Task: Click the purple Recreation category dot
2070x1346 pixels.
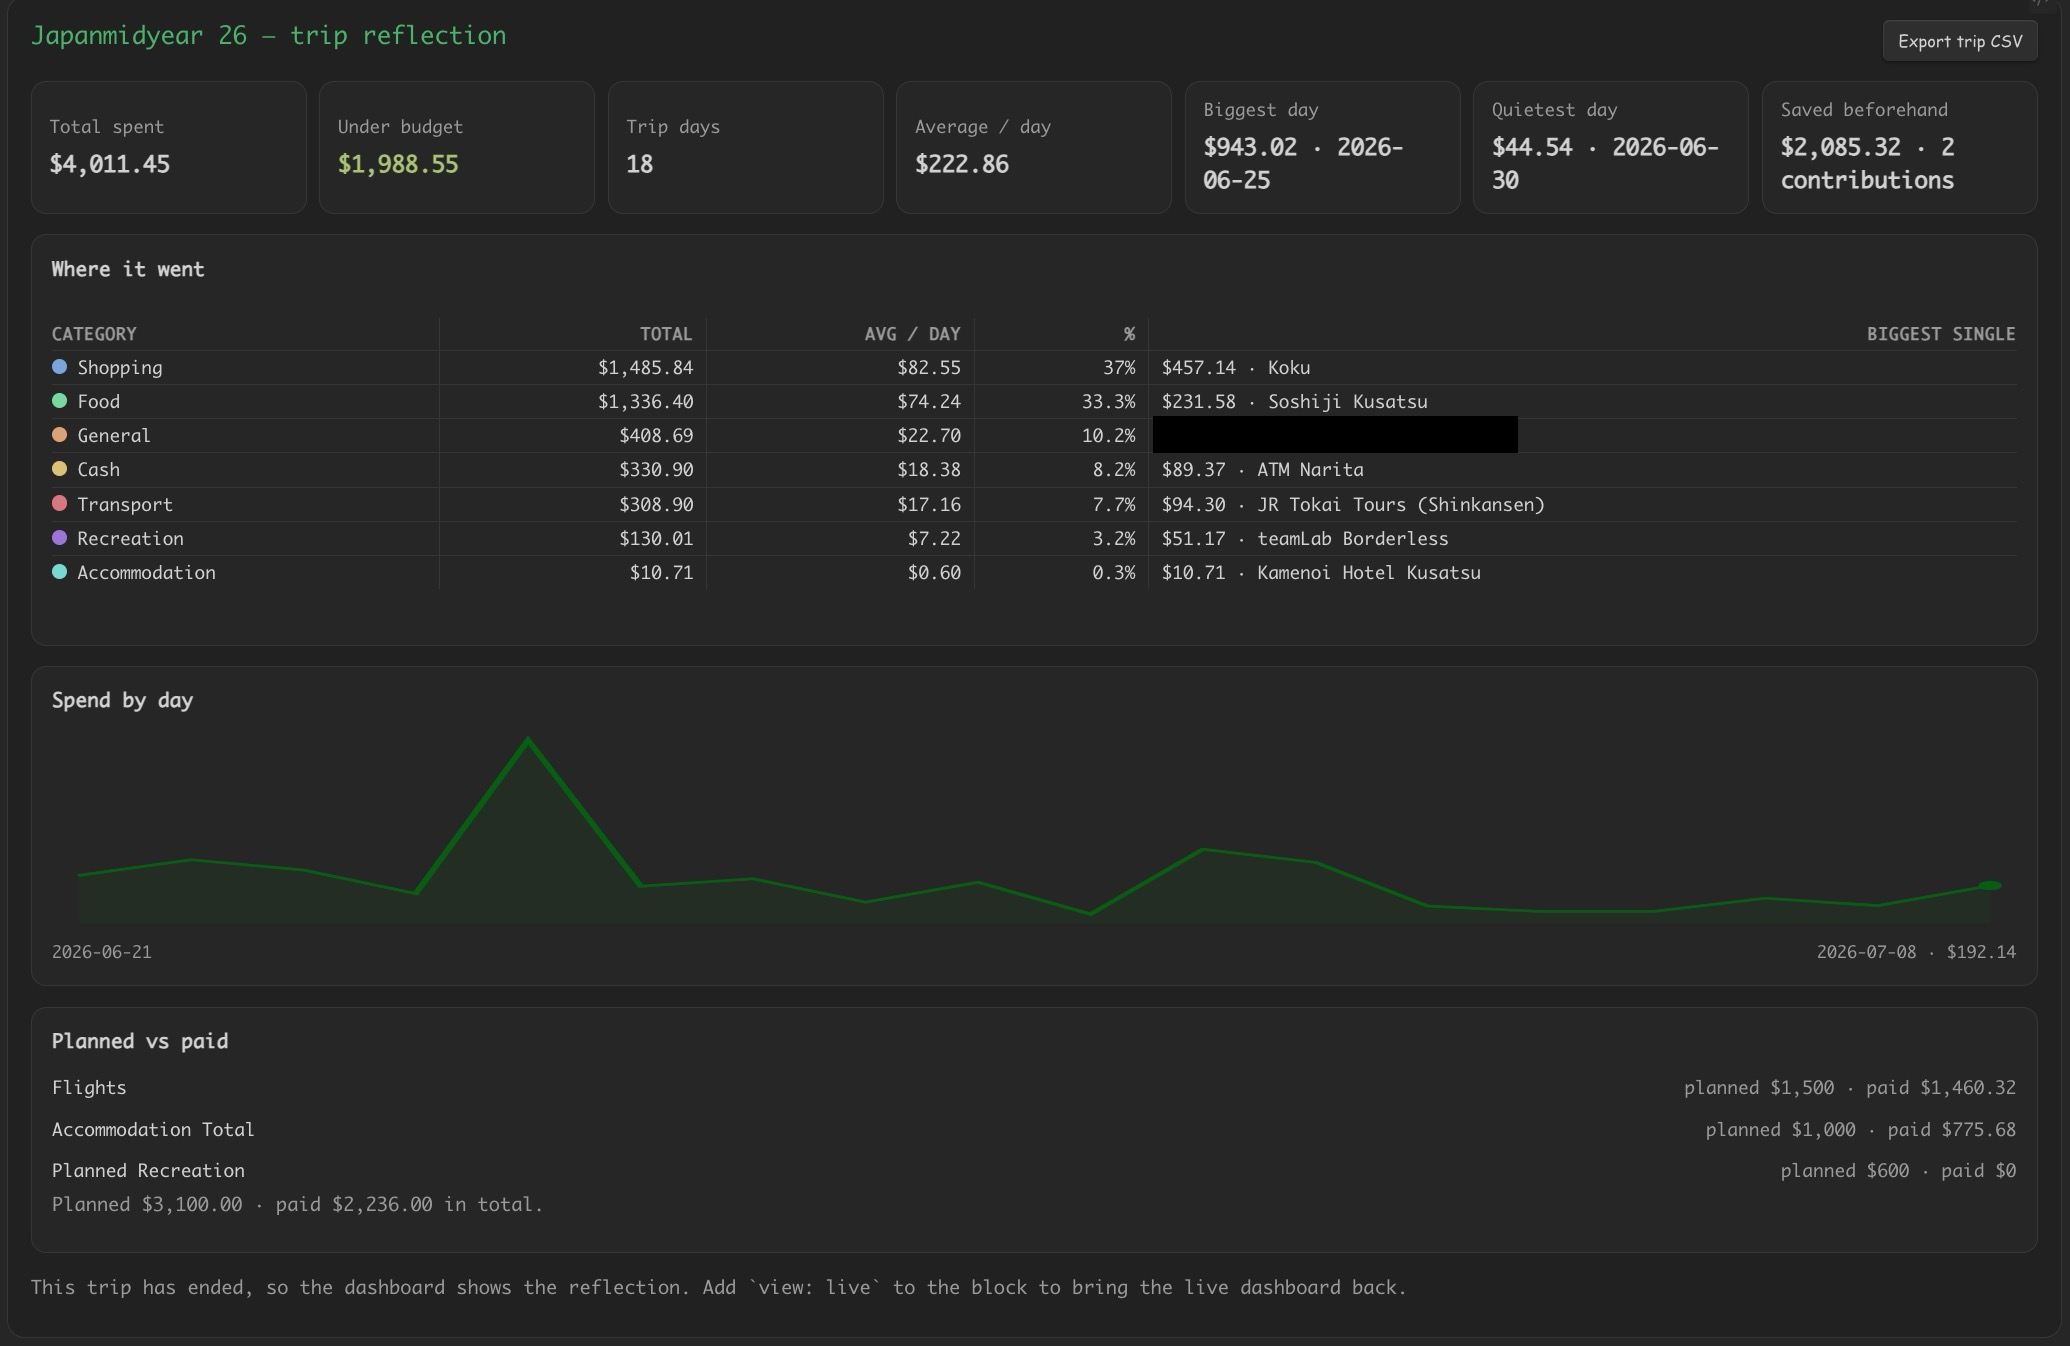Action: click(x=59, y=538)
